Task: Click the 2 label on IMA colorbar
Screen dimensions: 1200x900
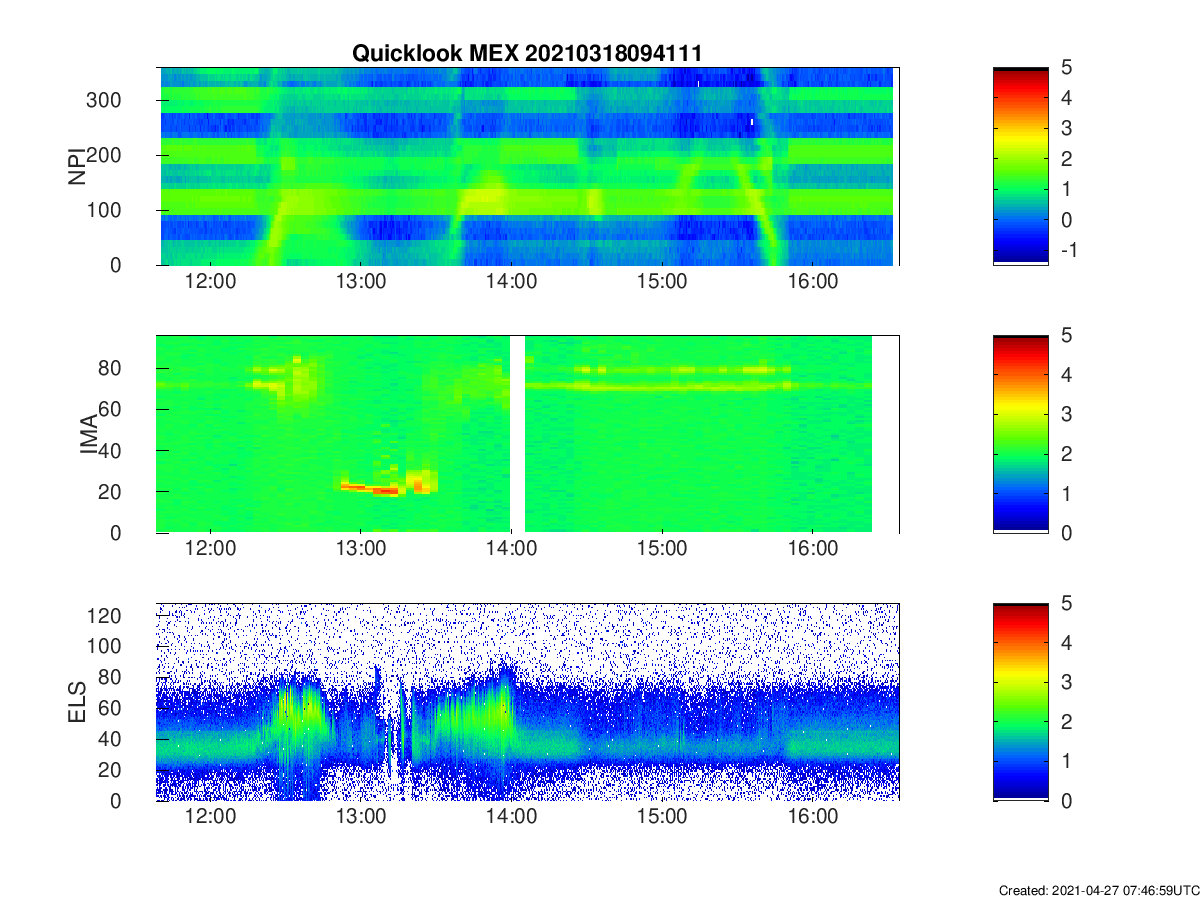Action: [1066, 454]
